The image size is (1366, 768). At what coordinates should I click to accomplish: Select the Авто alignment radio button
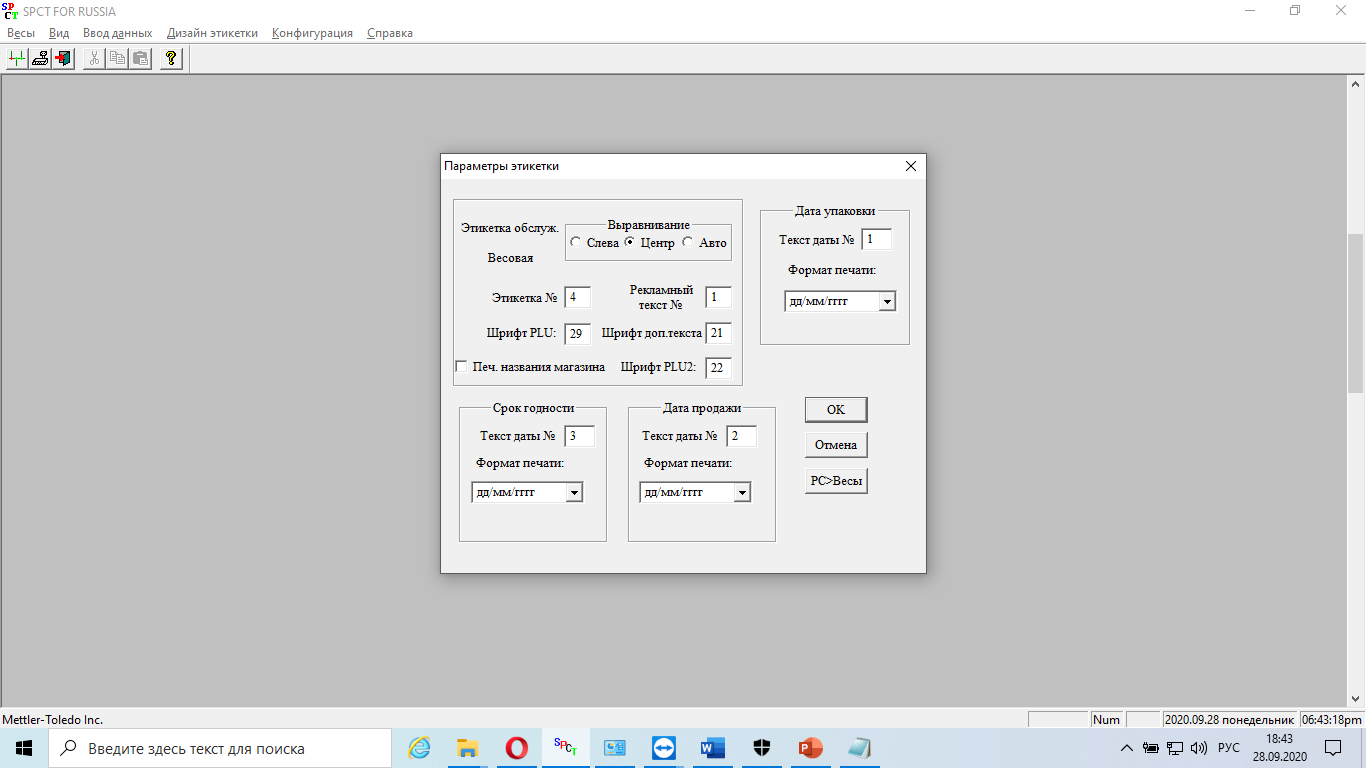tap(688, 242)
